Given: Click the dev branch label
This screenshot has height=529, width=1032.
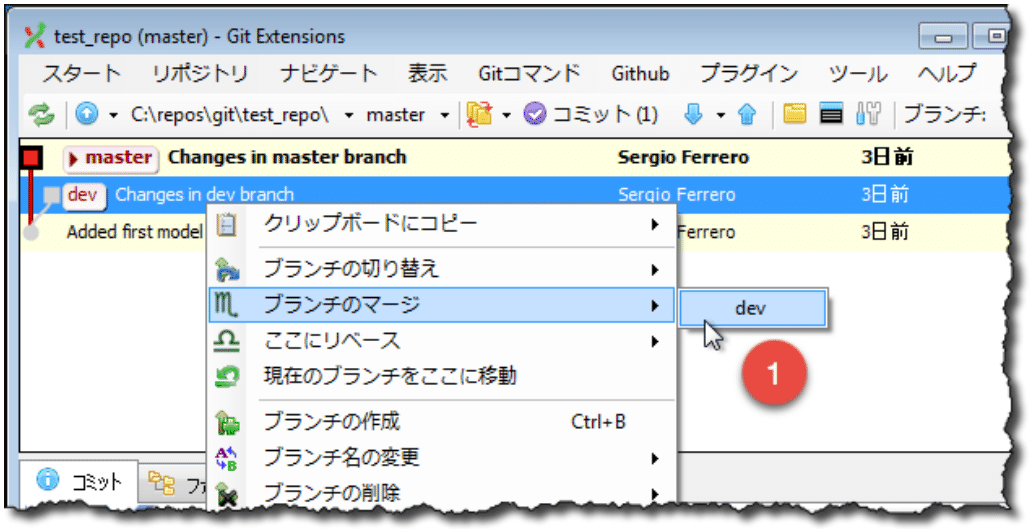Looking at the screenshot, I should coord(84,195).
